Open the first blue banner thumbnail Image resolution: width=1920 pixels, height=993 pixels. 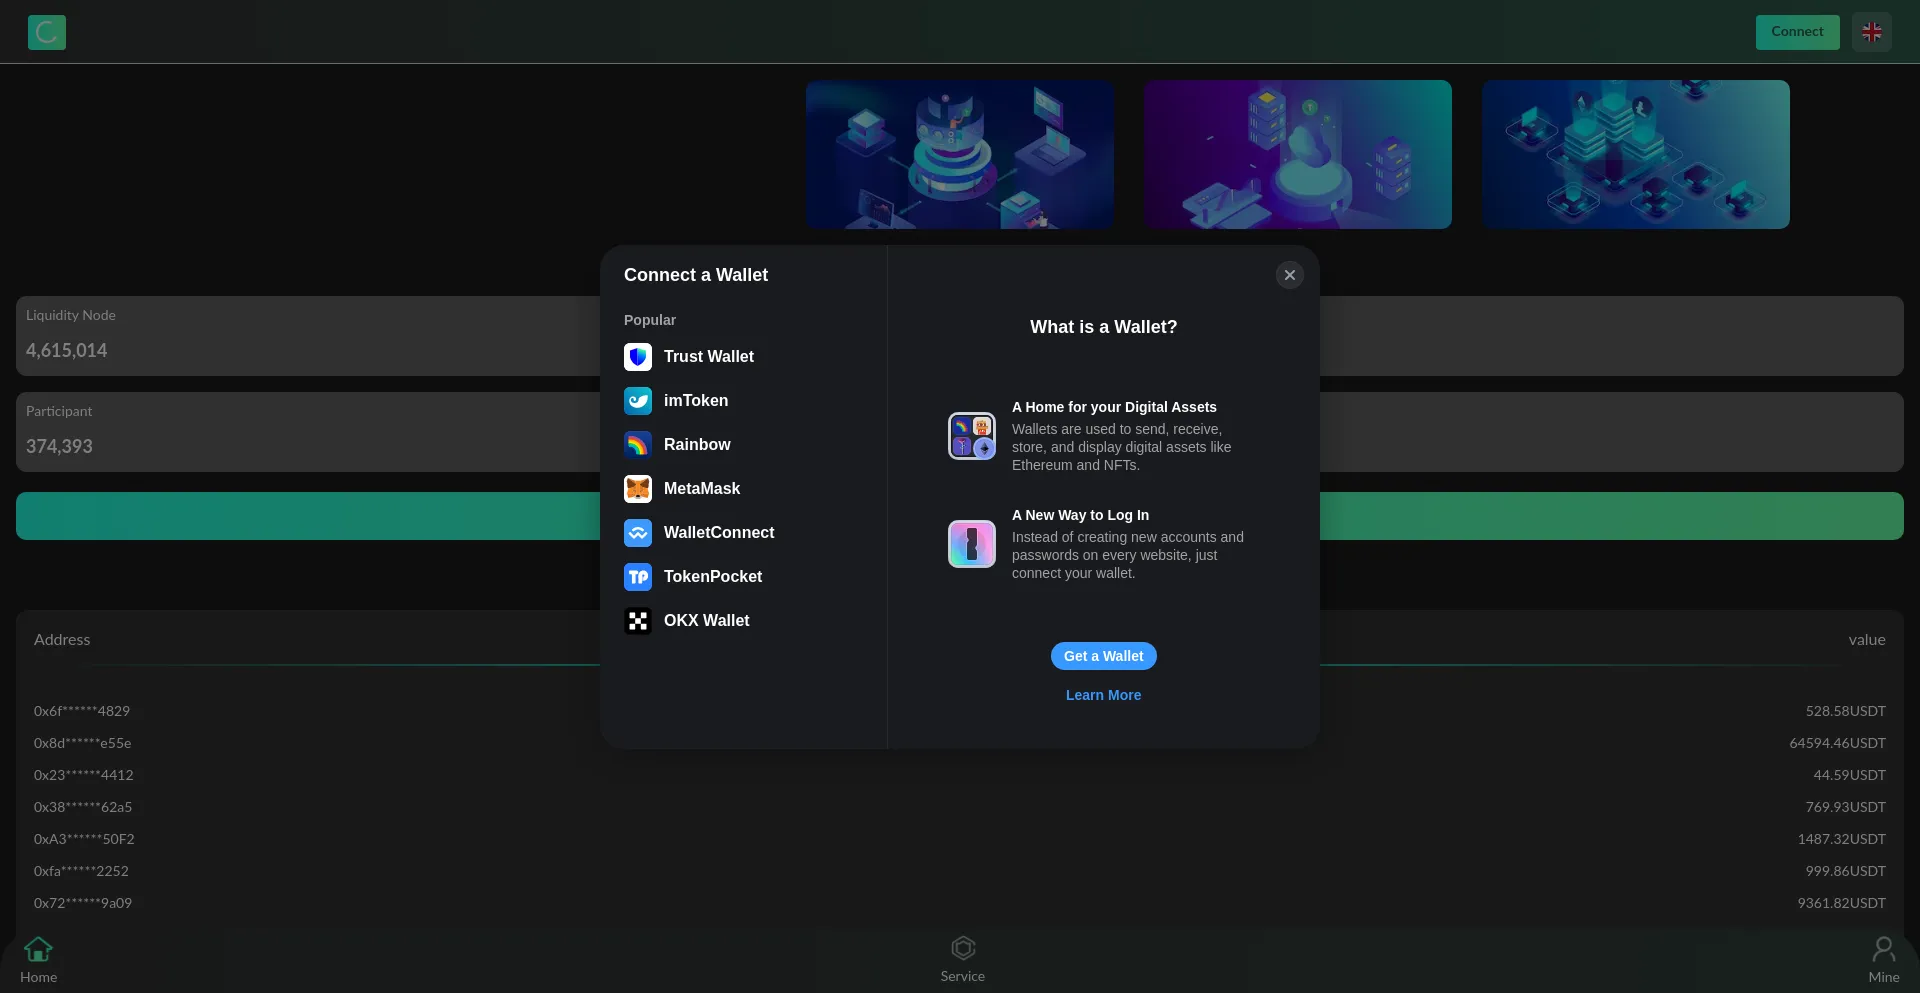(960, 155)
